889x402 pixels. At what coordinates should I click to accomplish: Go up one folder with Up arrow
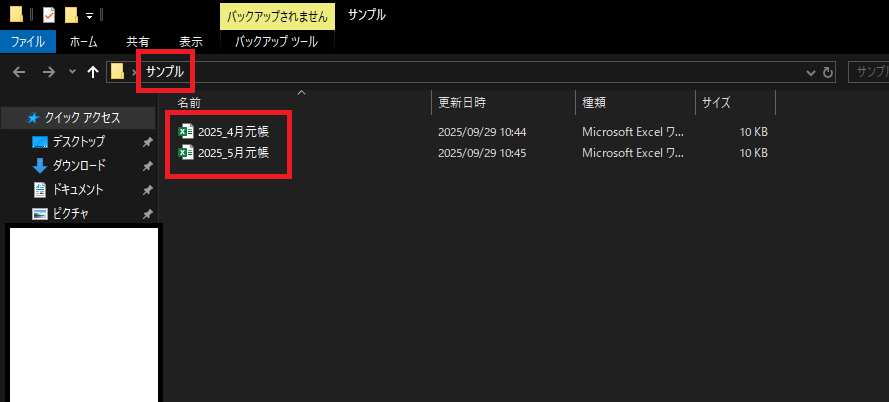[x=93, y=72]
